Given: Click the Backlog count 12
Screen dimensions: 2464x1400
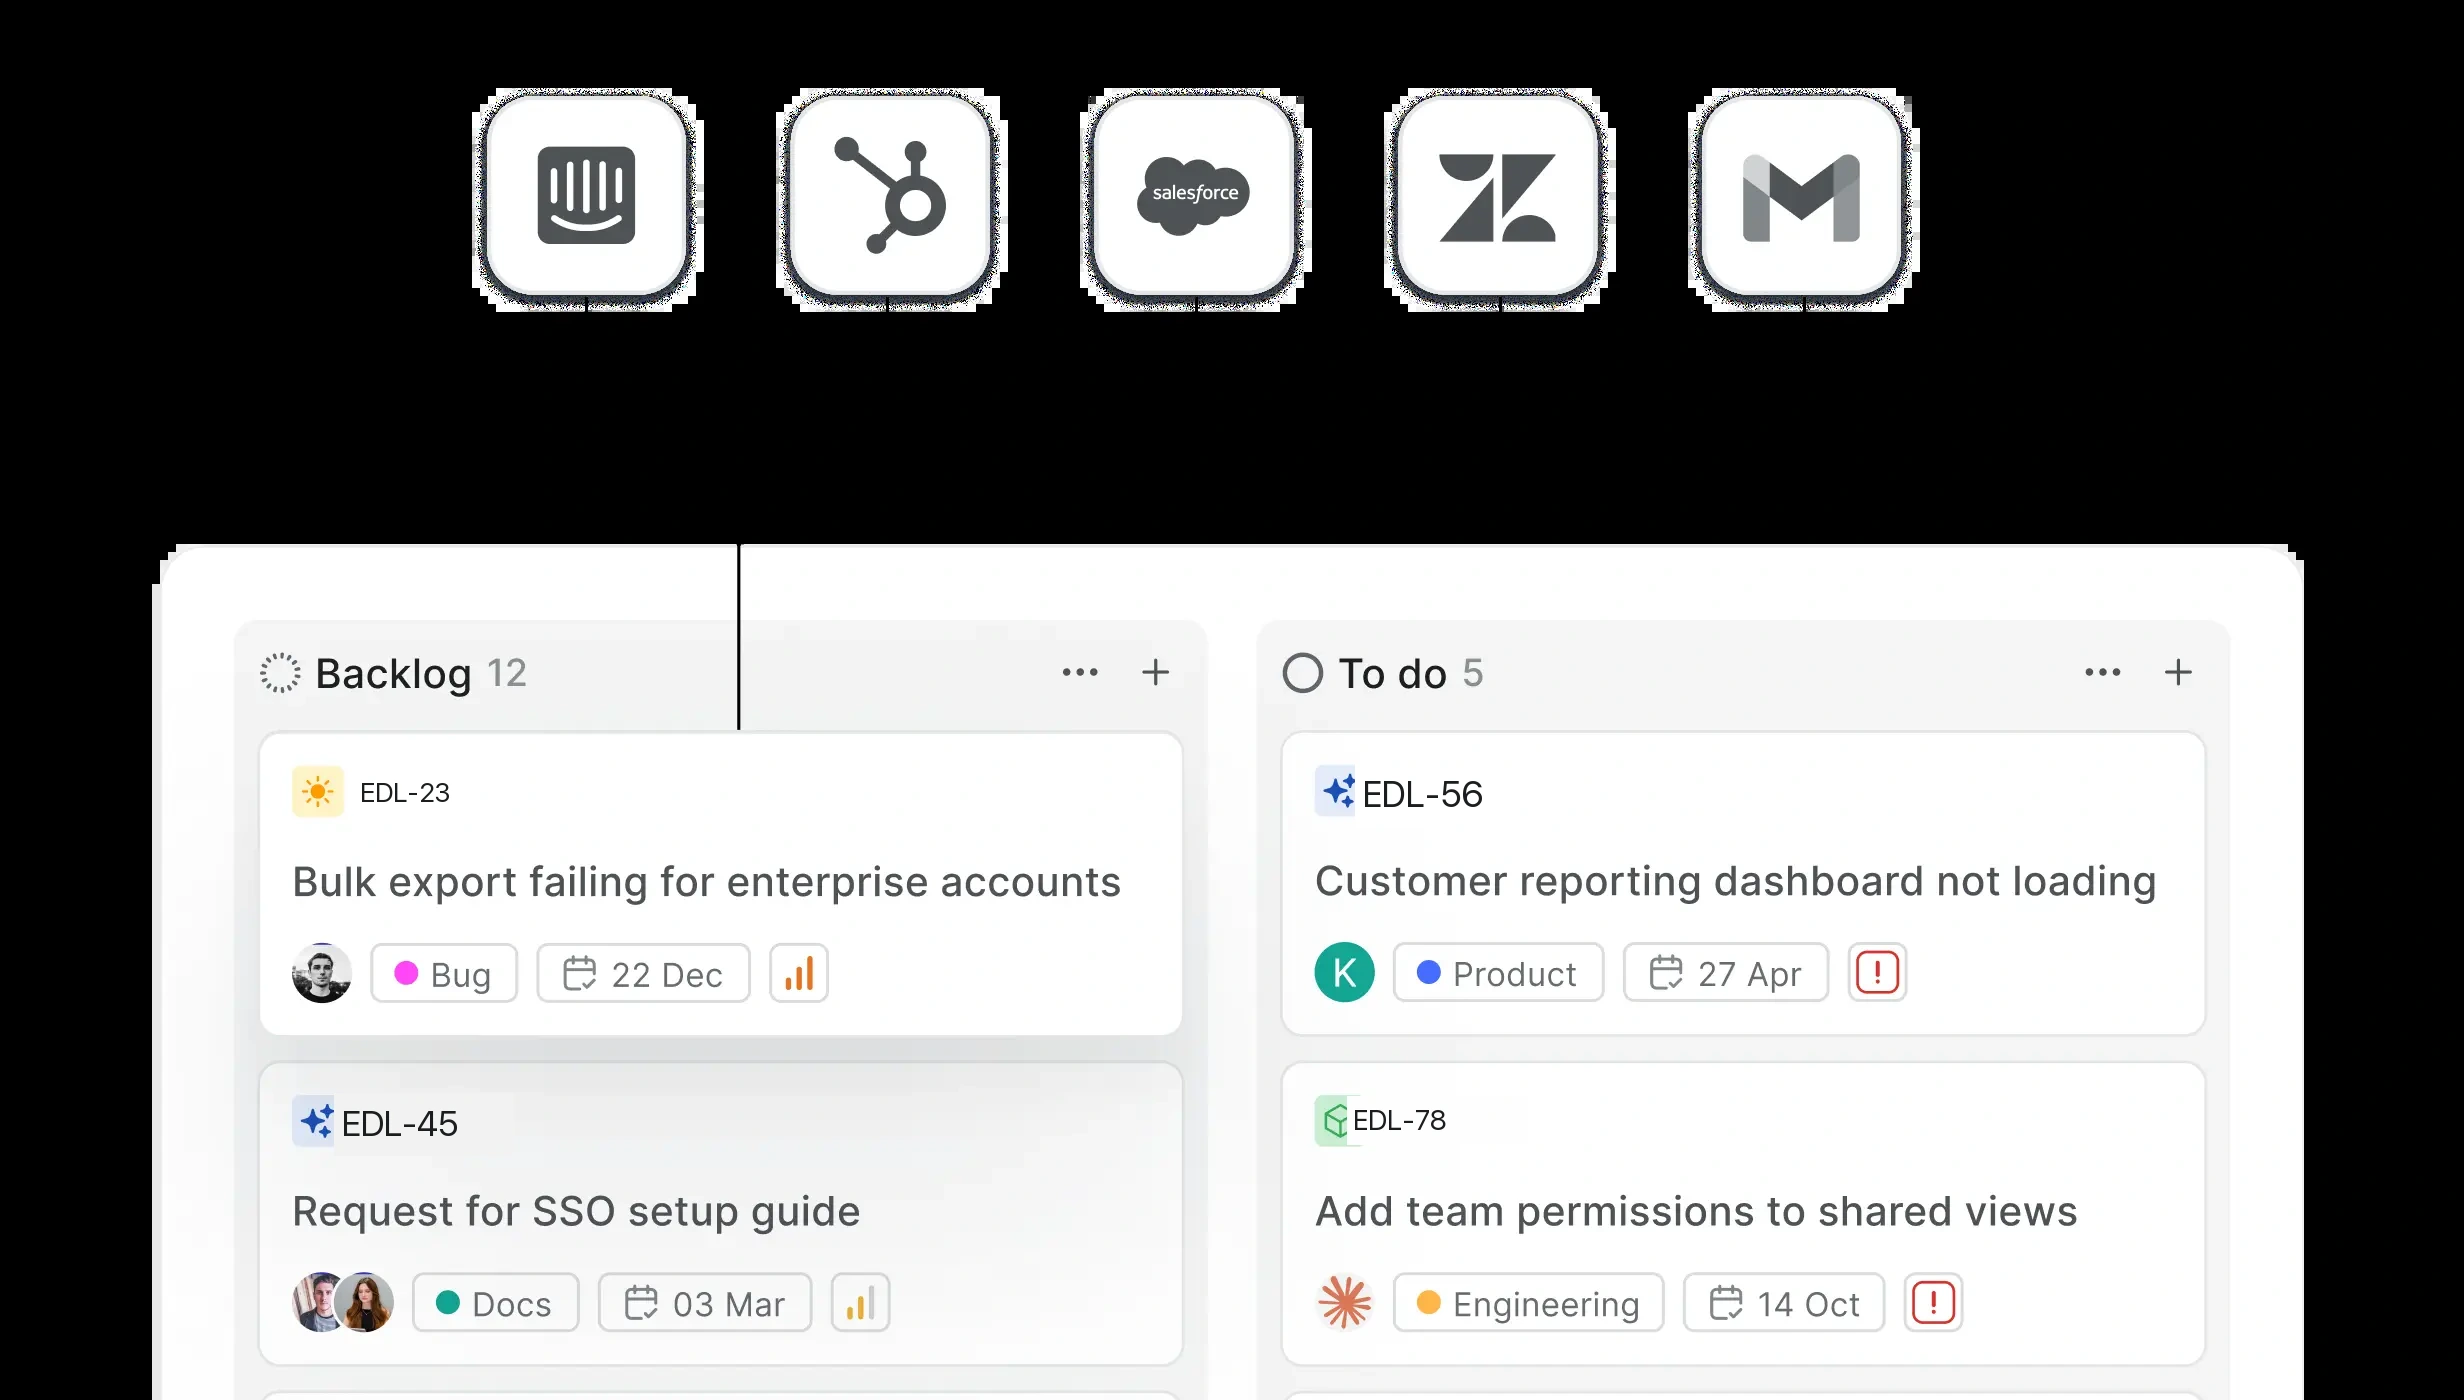Looking at the screenshot, I should pyautogui.click(x=507, y=673).
